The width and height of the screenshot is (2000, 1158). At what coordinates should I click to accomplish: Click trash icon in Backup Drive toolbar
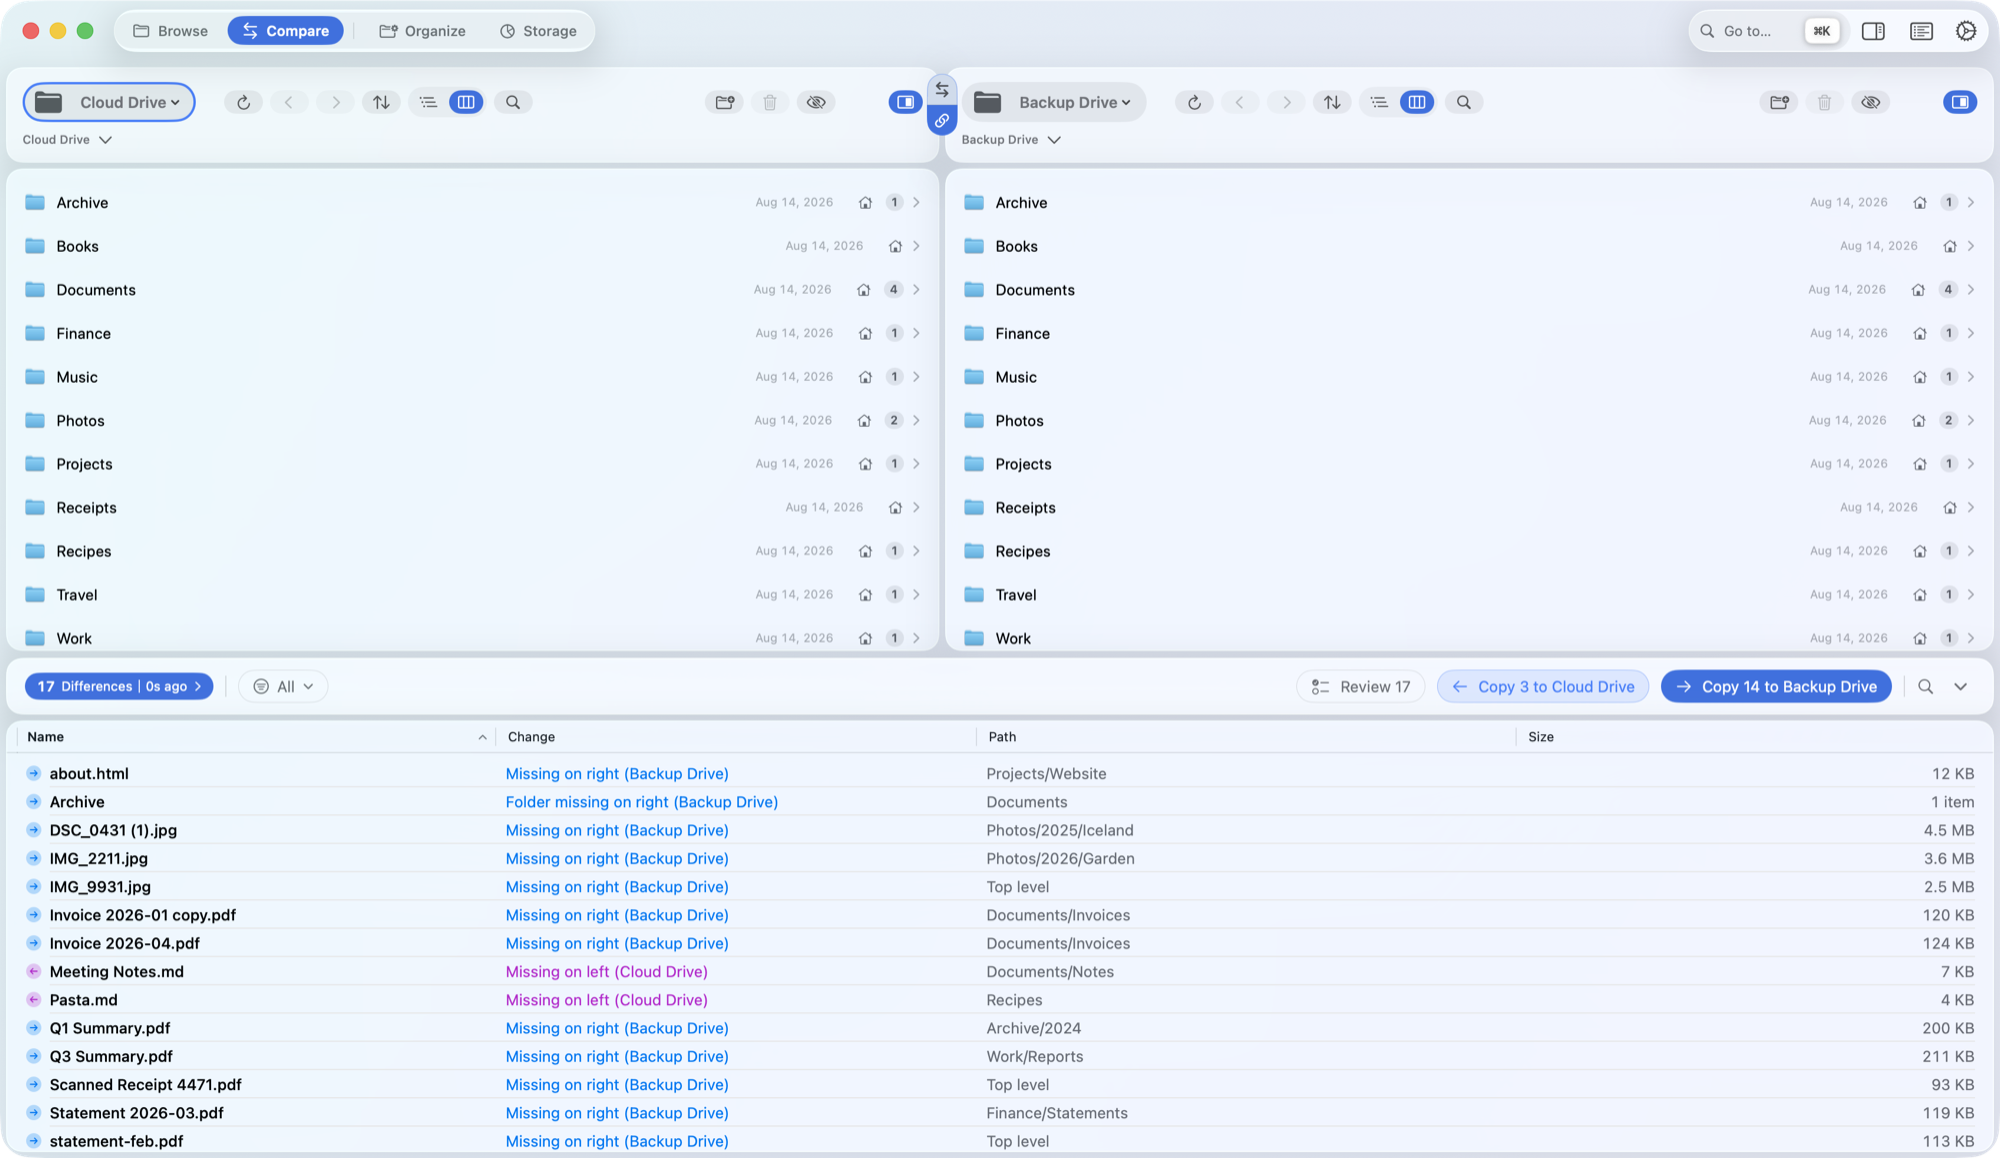tap(1825, 102)
